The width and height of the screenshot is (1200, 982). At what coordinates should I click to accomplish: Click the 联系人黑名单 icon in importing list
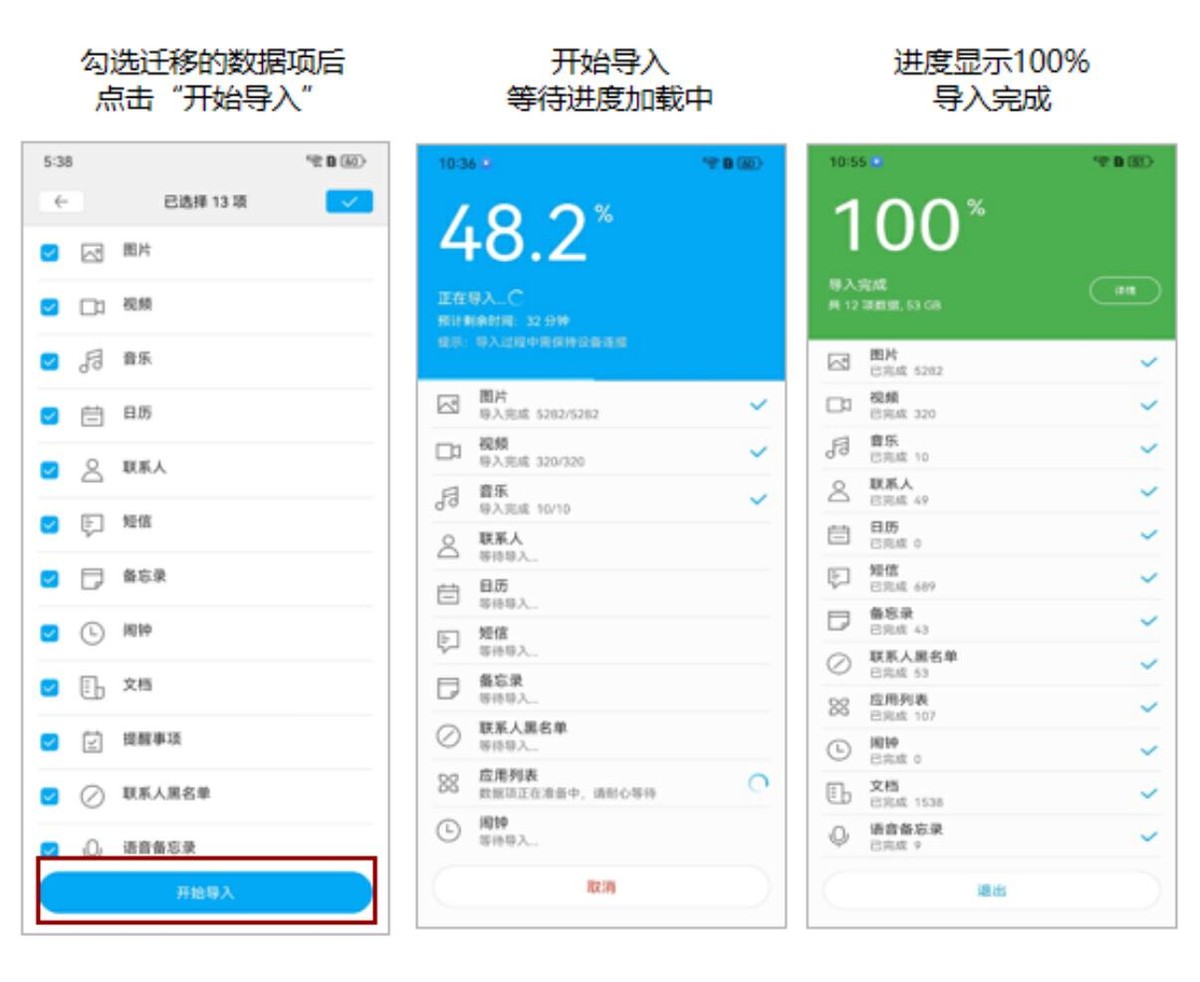[449, 737]
